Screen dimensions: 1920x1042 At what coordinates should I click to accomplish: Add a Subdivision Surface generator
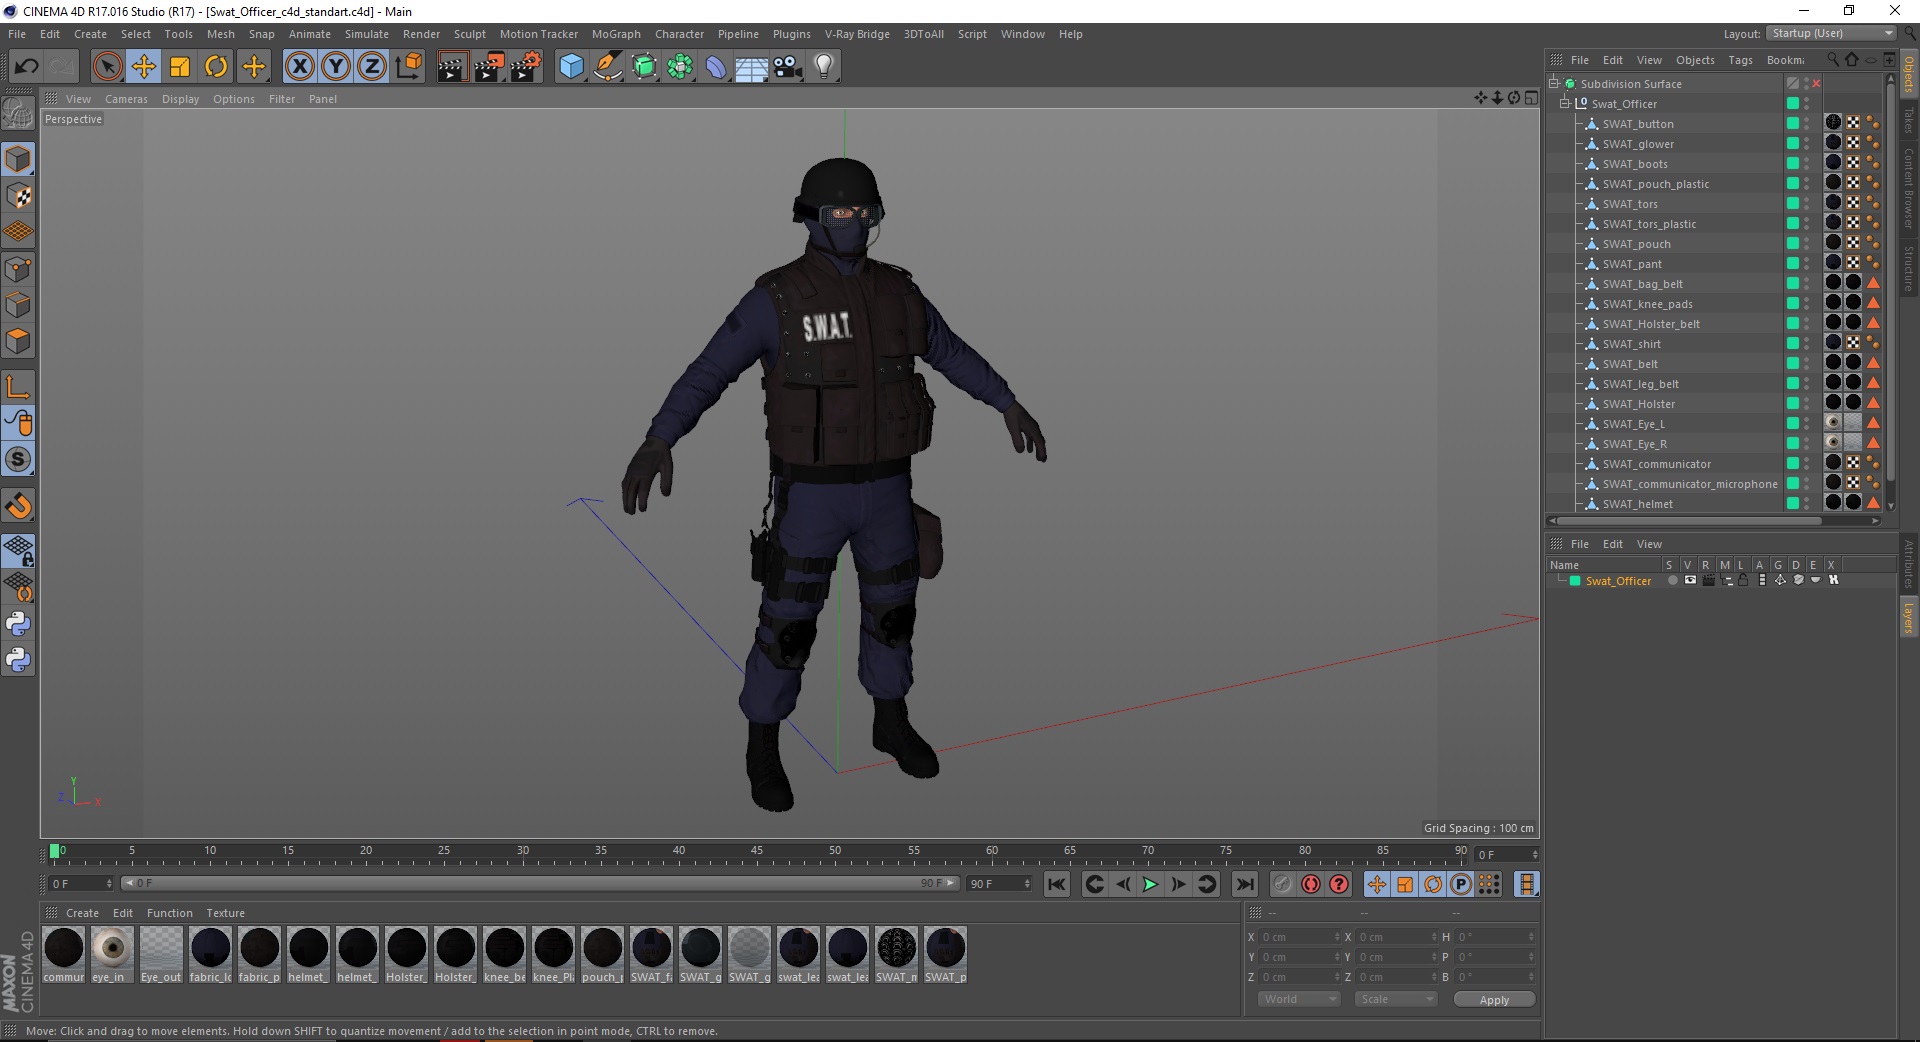644,67
